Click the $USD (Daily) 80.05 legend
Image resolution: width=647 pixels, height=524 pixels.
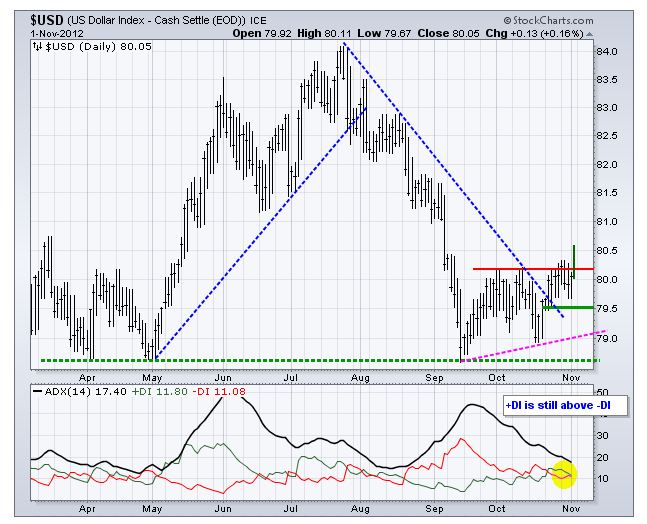pyautogui.click(x=98, y=47)
